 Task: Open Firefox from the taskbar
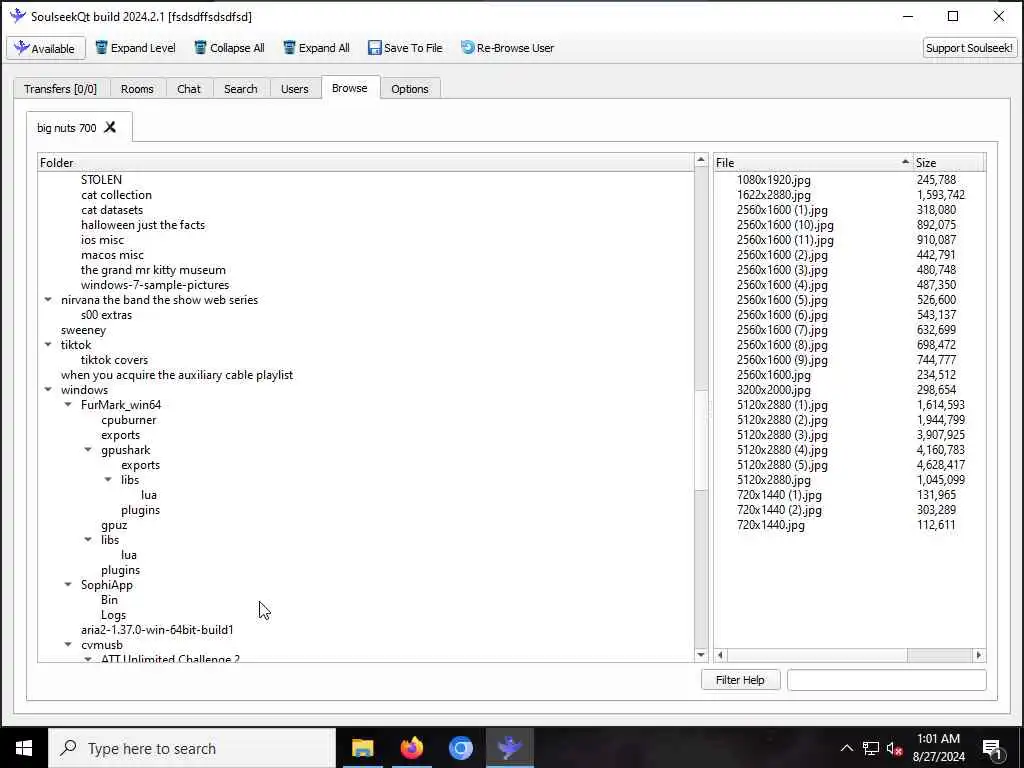coord(411,748)
